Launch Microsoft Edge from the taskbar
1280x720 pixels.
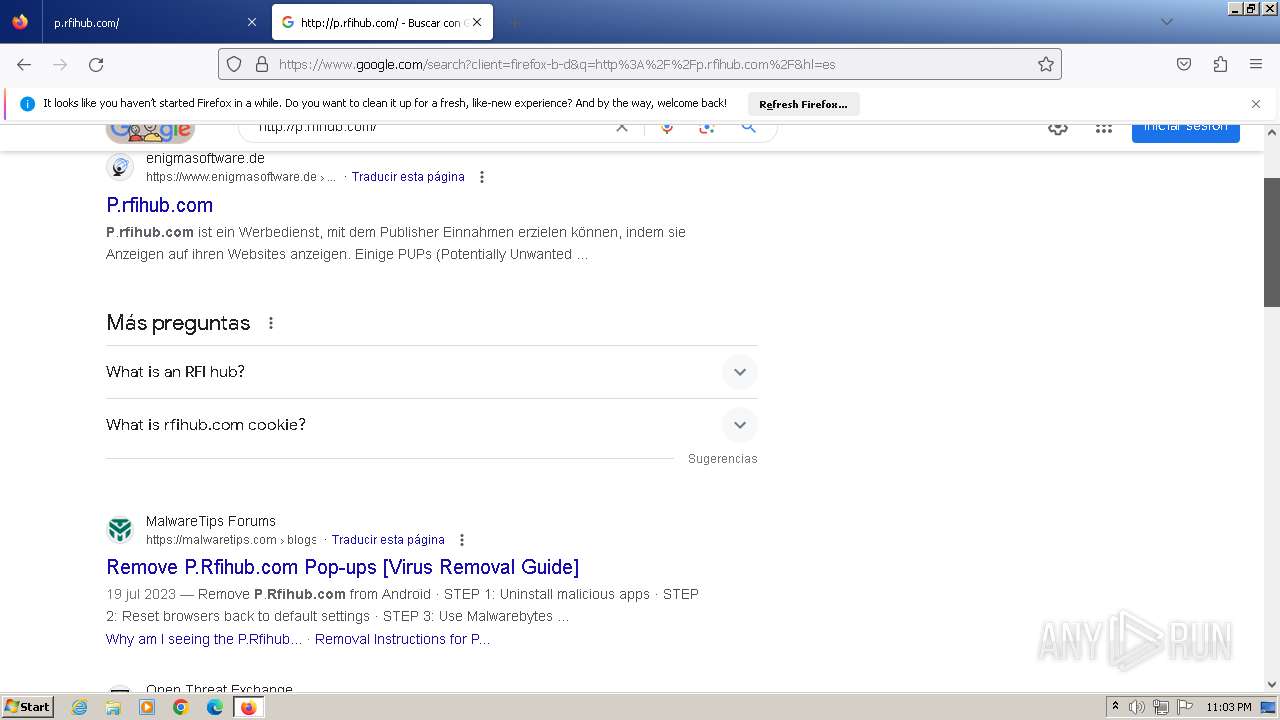click(215, 707)
